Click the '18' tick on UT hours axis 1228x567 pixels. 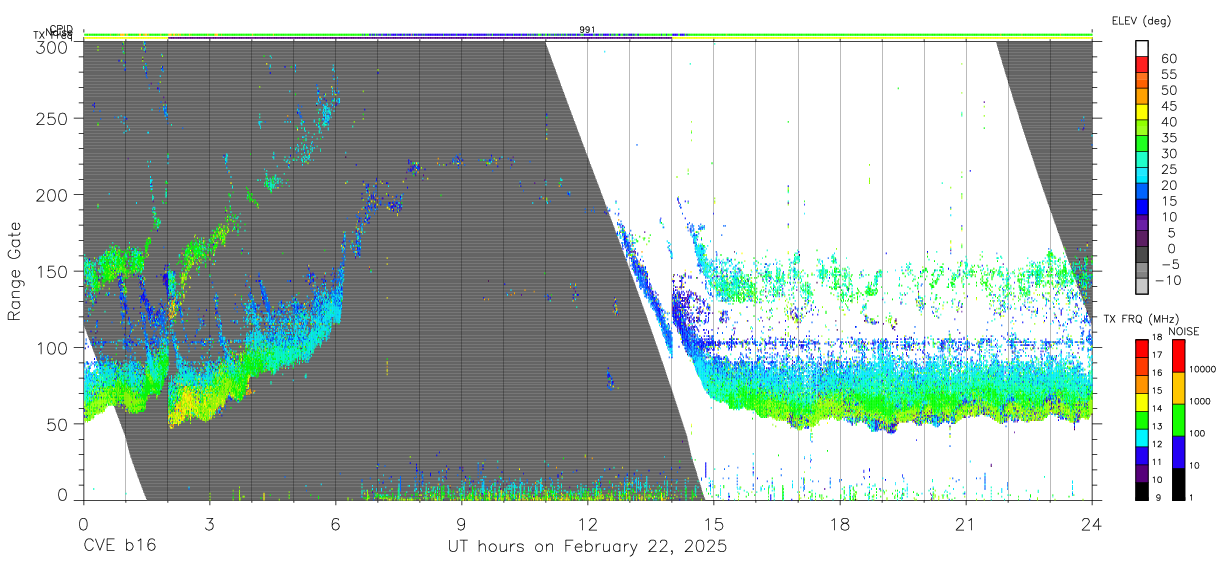[839, 523]
